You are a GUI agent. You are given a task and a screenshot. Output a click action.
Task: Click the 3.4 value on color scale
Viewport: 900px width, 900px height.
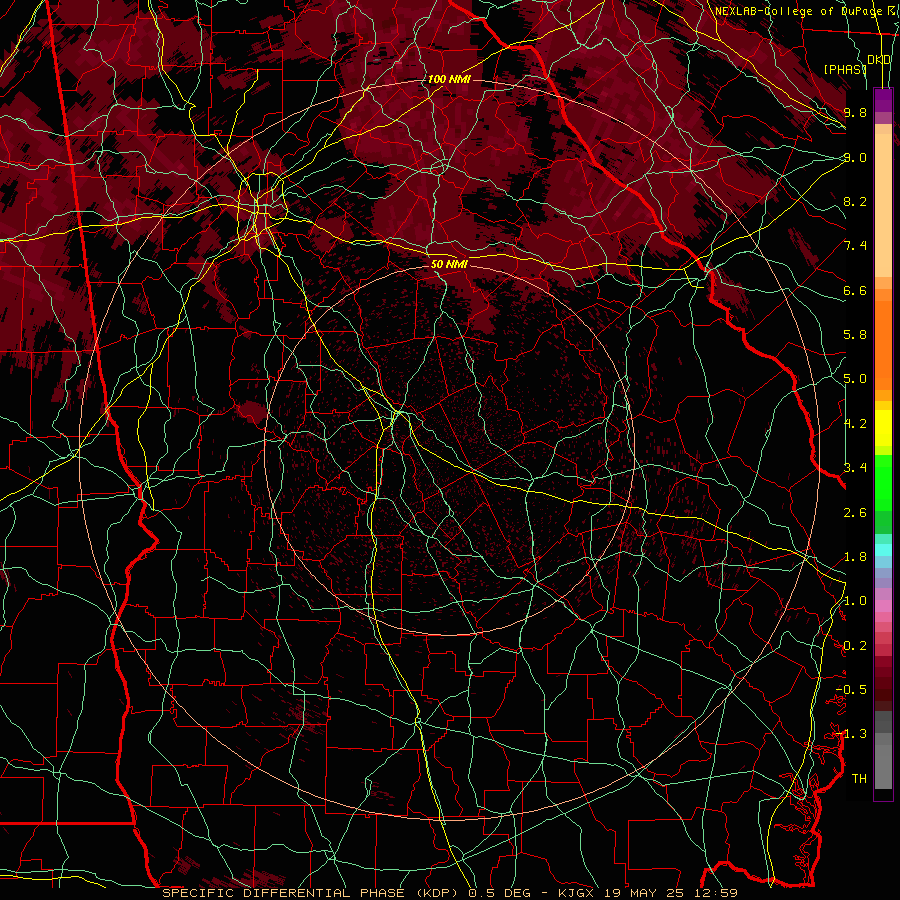pos(855,468)
